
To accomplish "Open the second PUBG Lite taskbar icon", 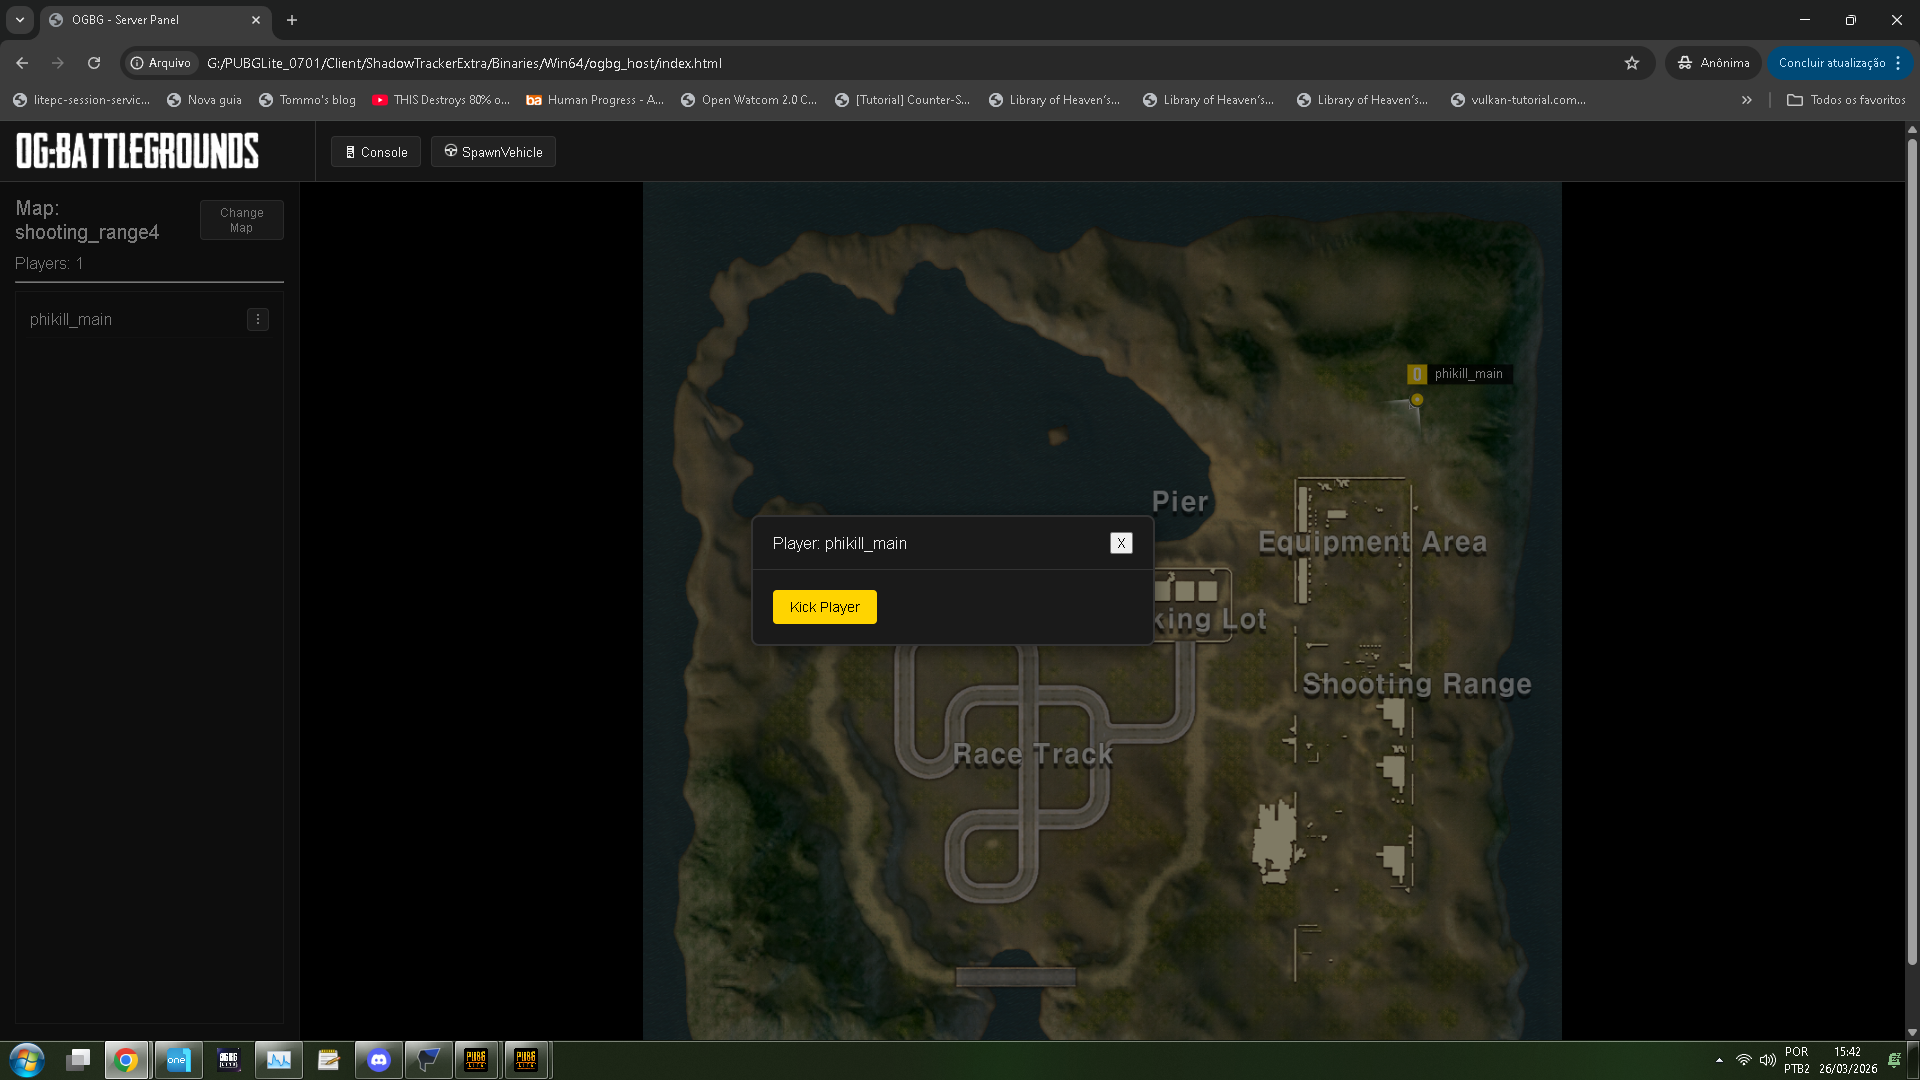I will click(x=526, y=1060).
